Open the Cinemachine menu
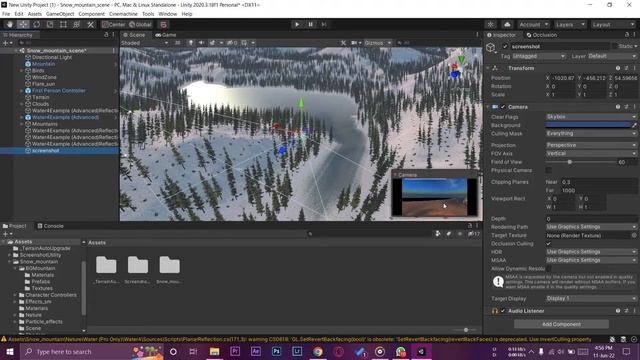This screenshot has height=360, width=640. [123, 14]
